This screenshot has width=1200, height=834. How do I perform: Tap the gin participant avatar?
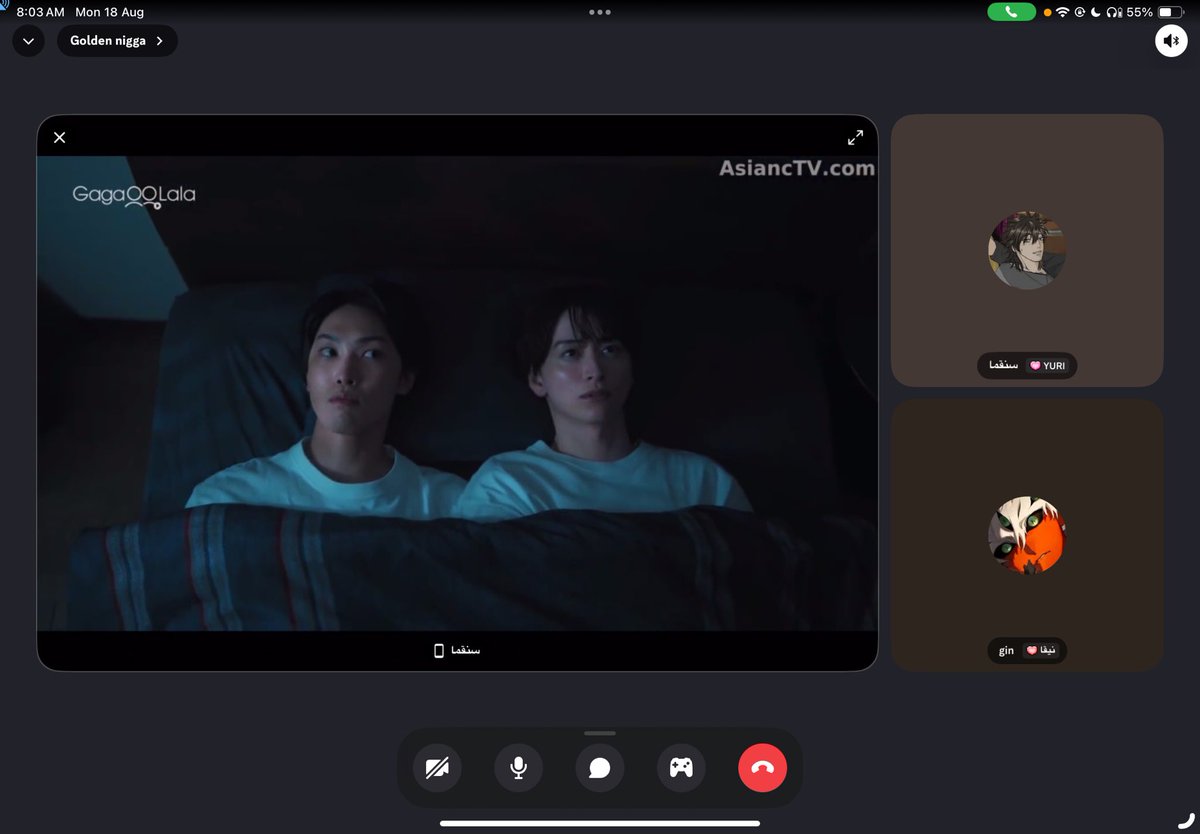pyautogui.click(x=1027, y=535)
